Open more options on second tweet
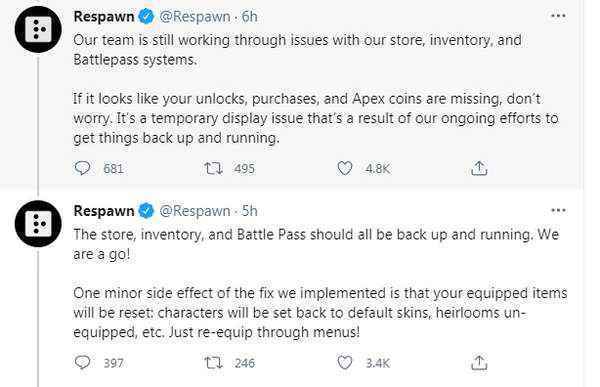 [x=558, y=211]
